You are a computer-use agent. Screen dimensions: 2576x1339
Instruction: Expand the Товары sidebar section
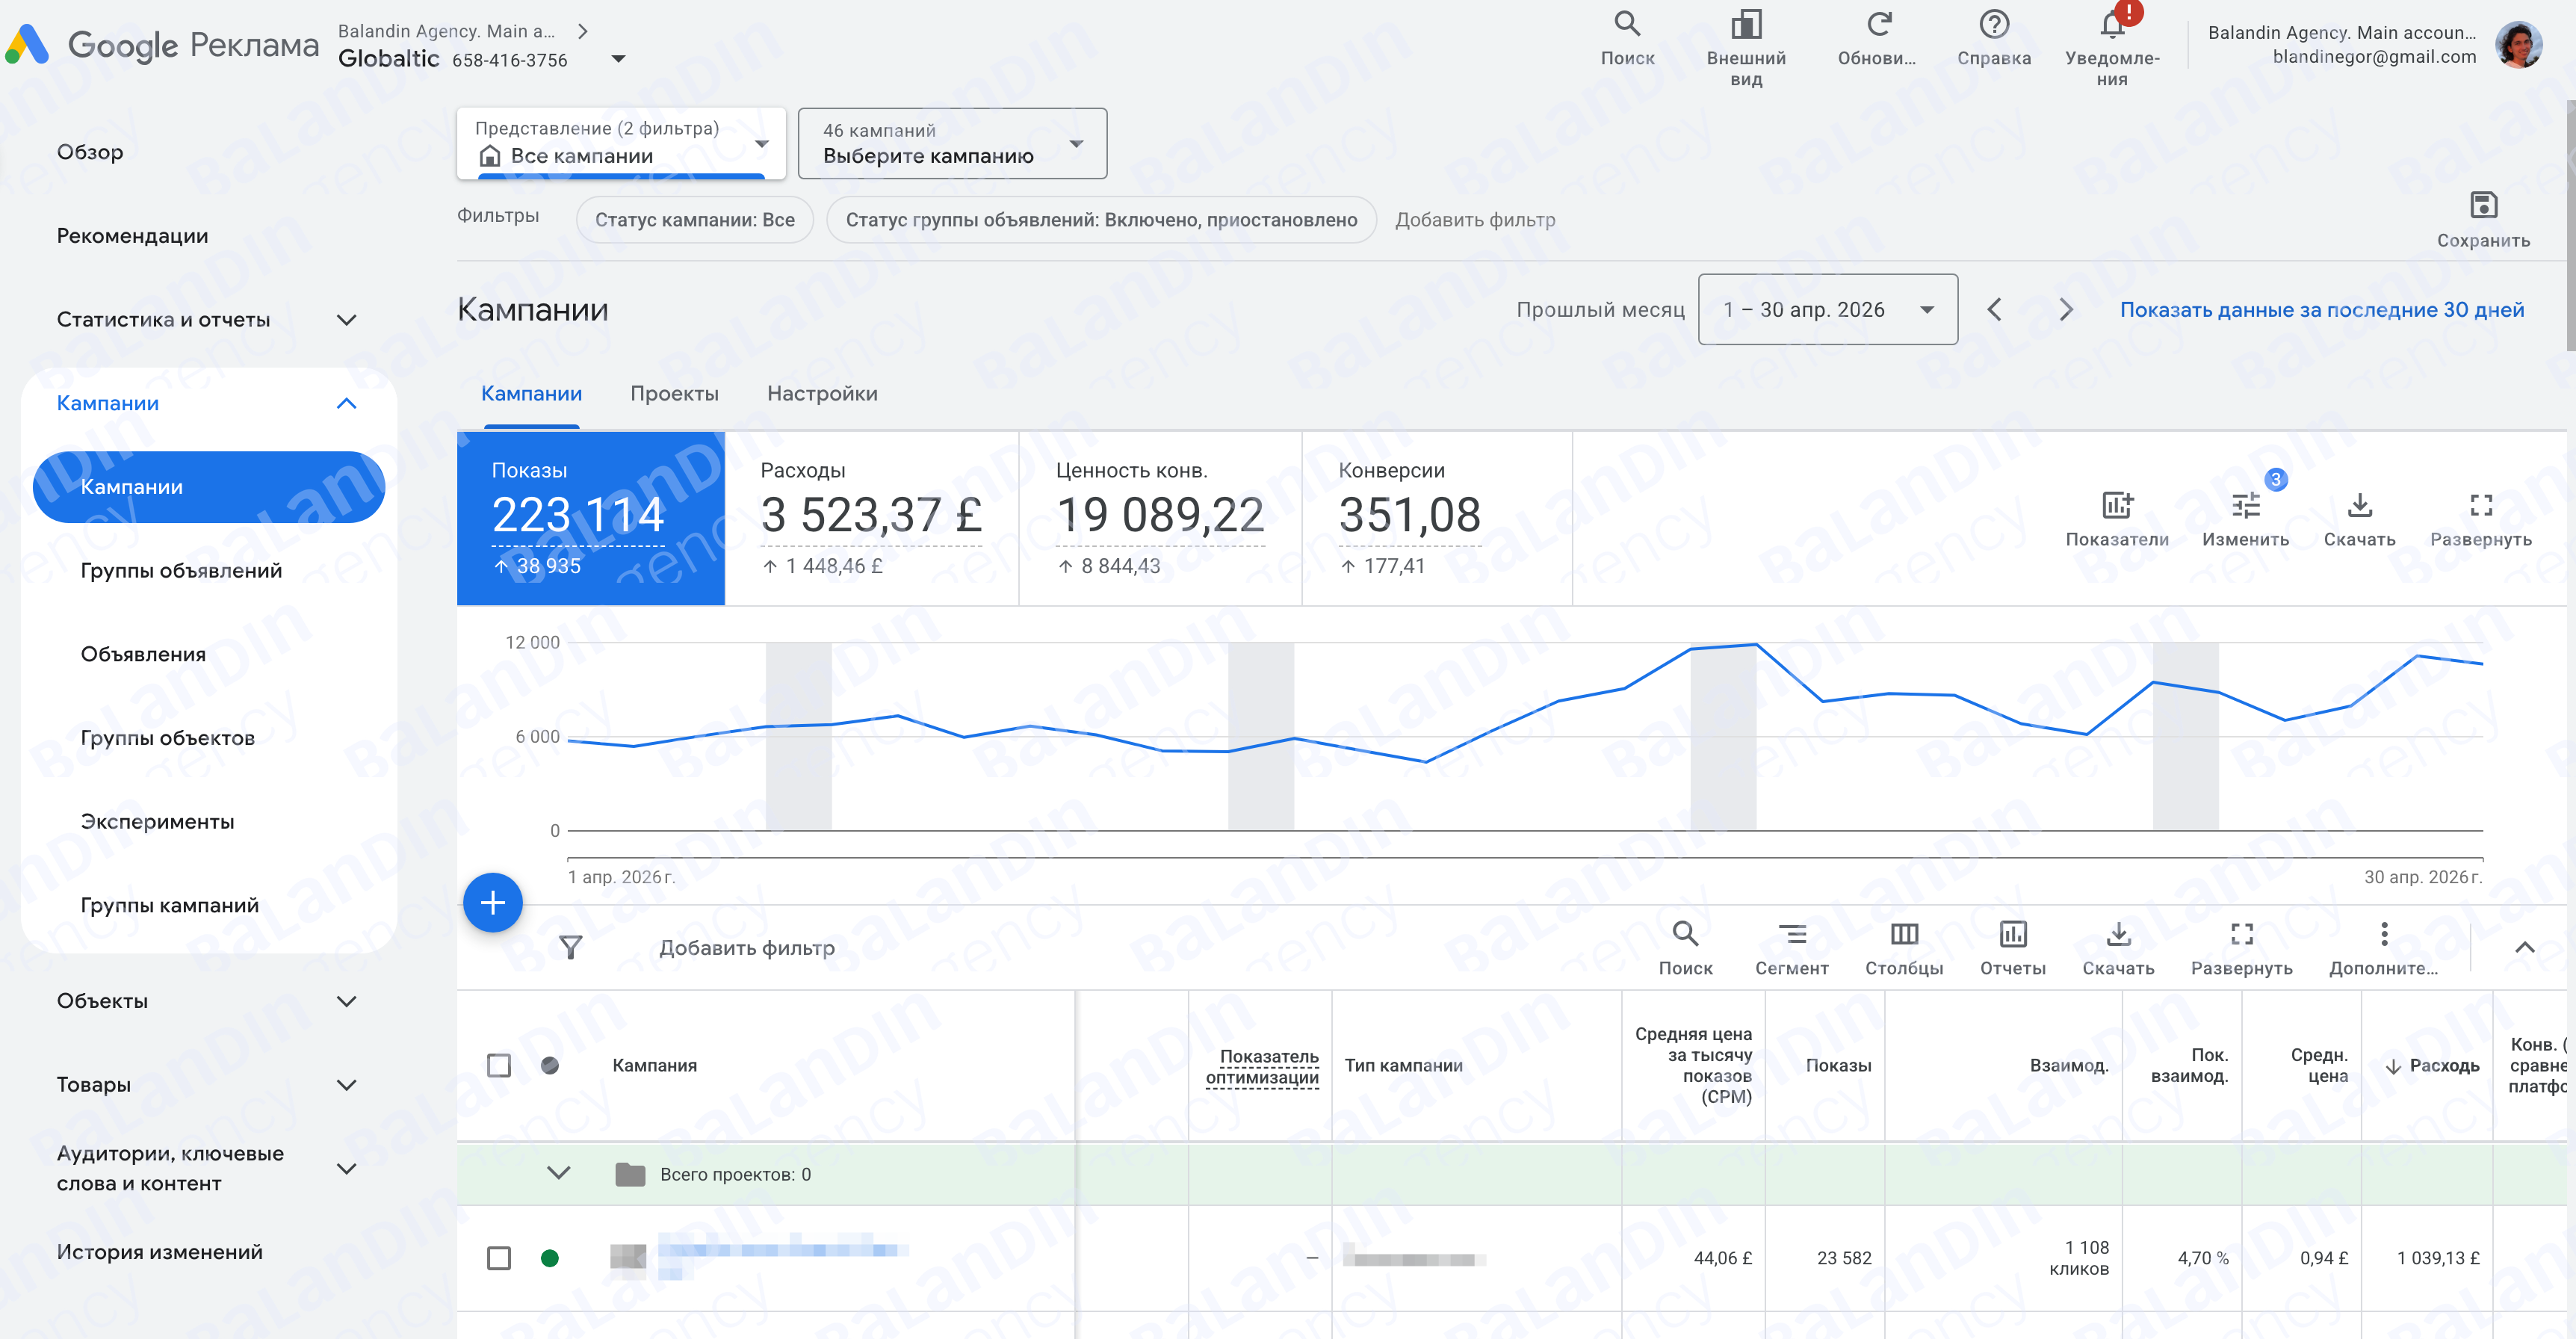346,1085
